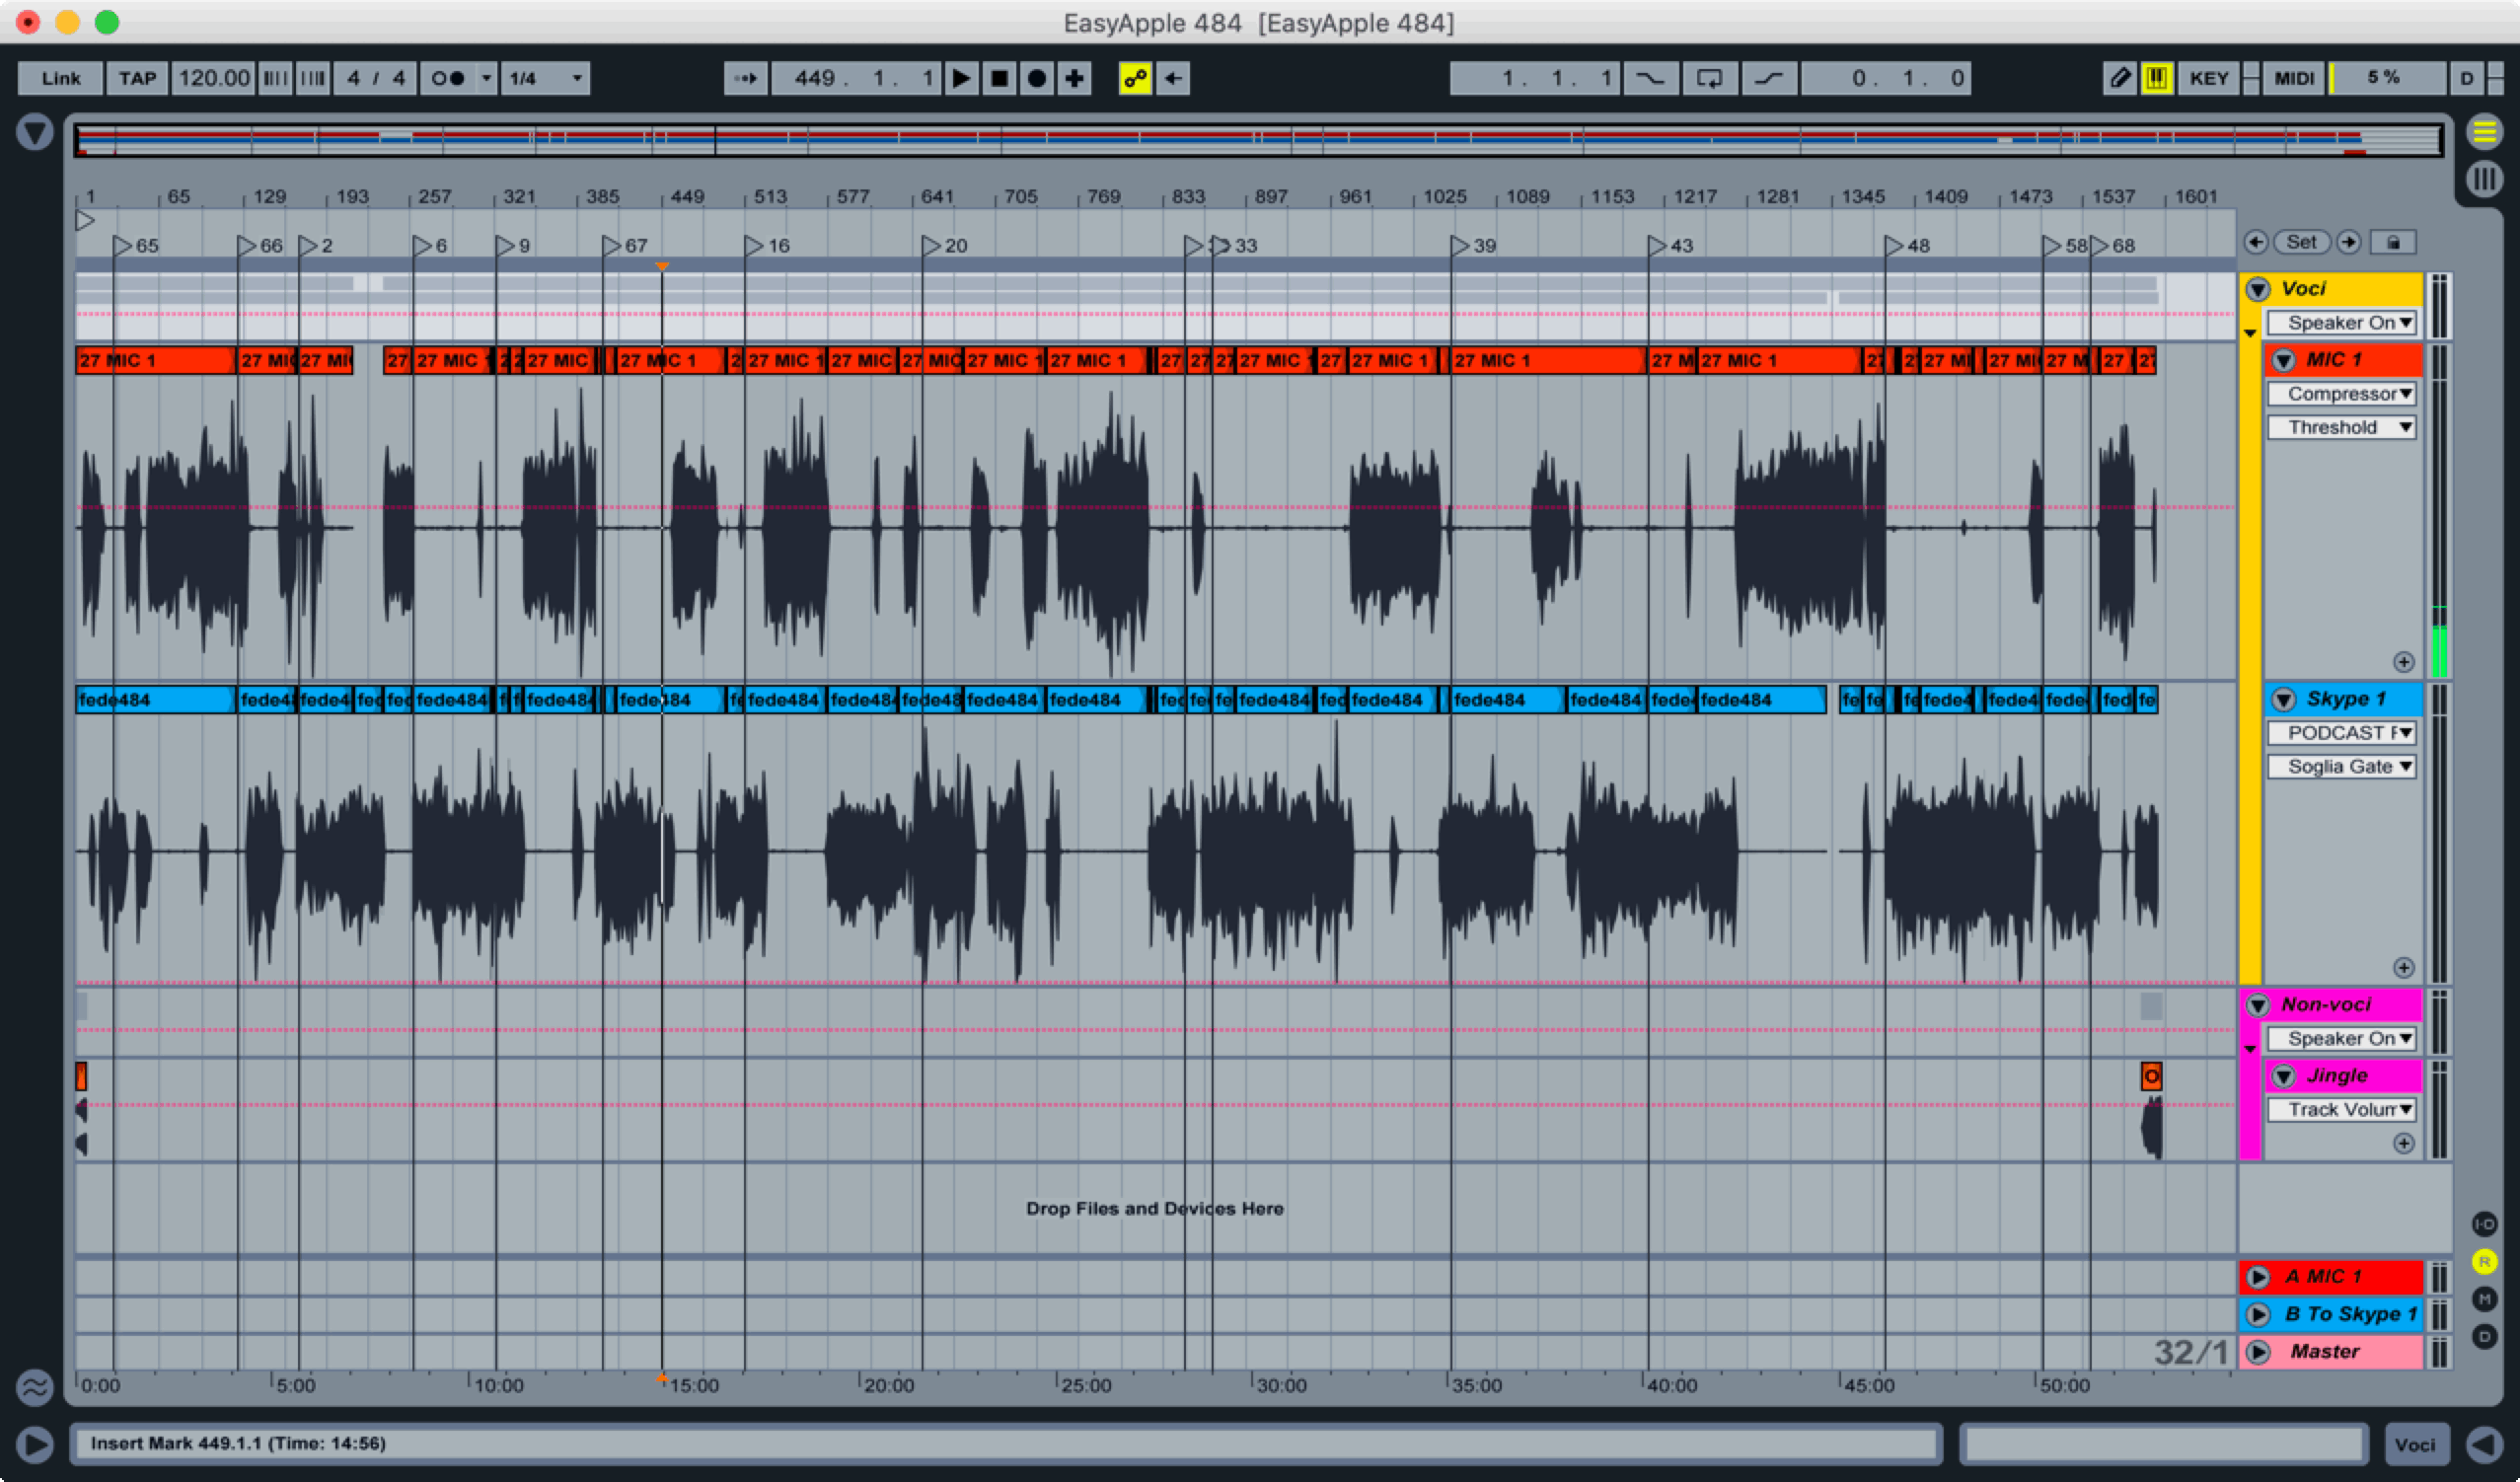Click locator marker 20 in timeline
Screen dimensions: 2520x1482
(x=931, y=246)
